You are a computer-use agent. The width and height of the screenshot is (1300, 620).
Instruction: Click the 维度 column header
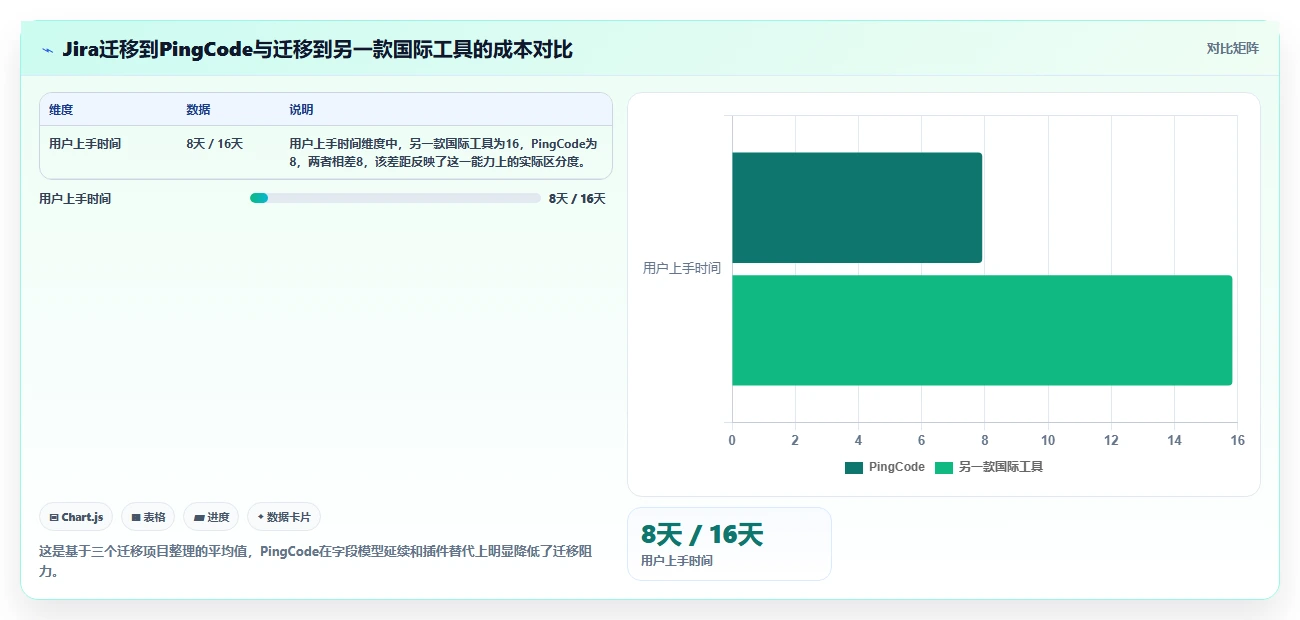[x=61, y=110]
